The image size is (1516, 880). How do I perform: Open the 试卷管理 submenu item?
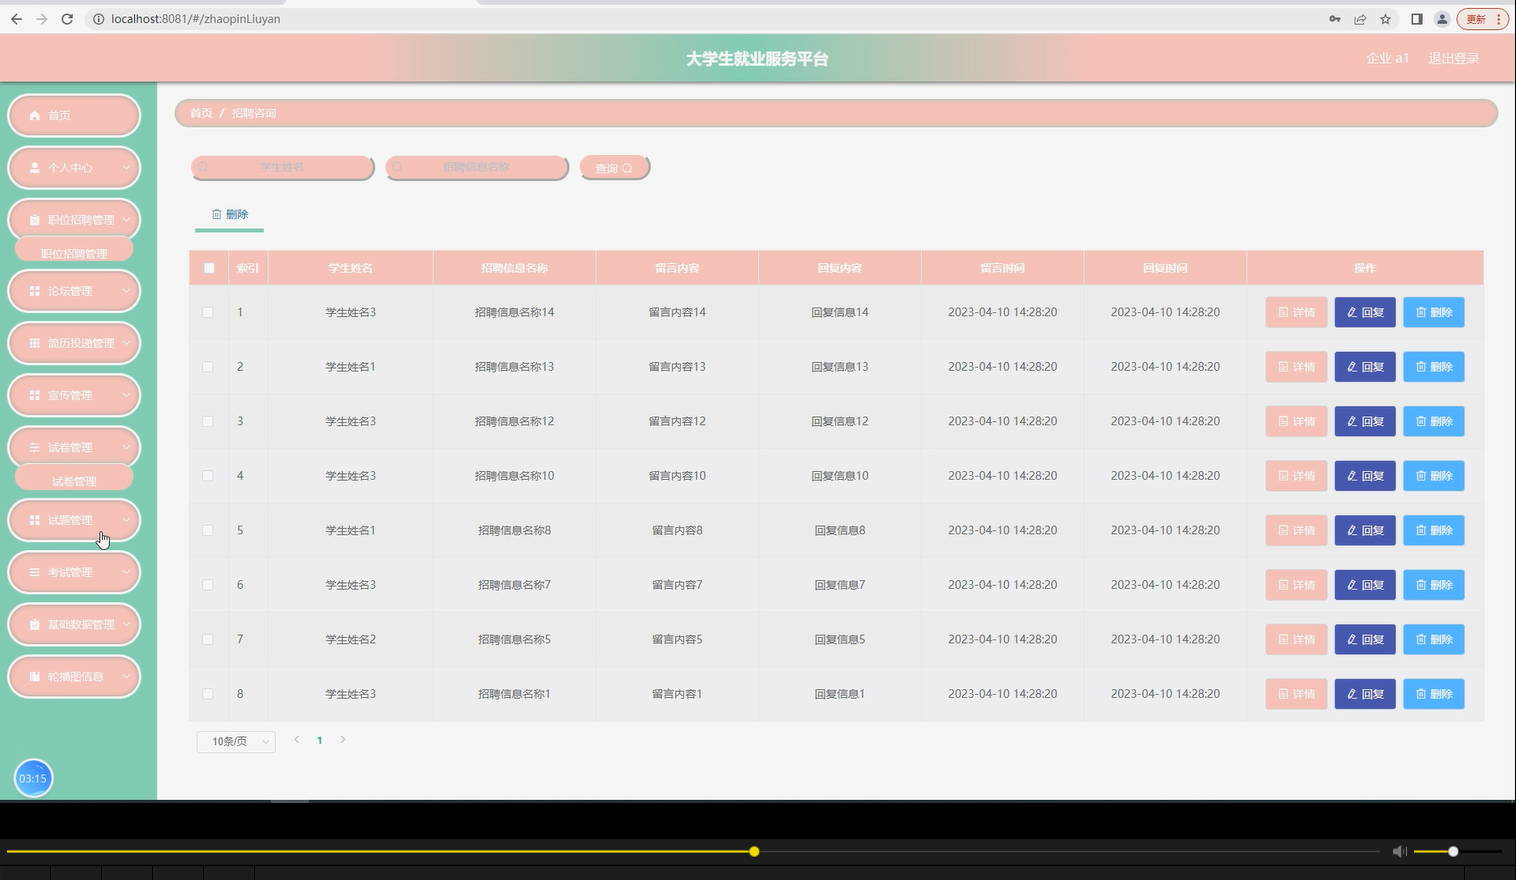tap(74, 481)
